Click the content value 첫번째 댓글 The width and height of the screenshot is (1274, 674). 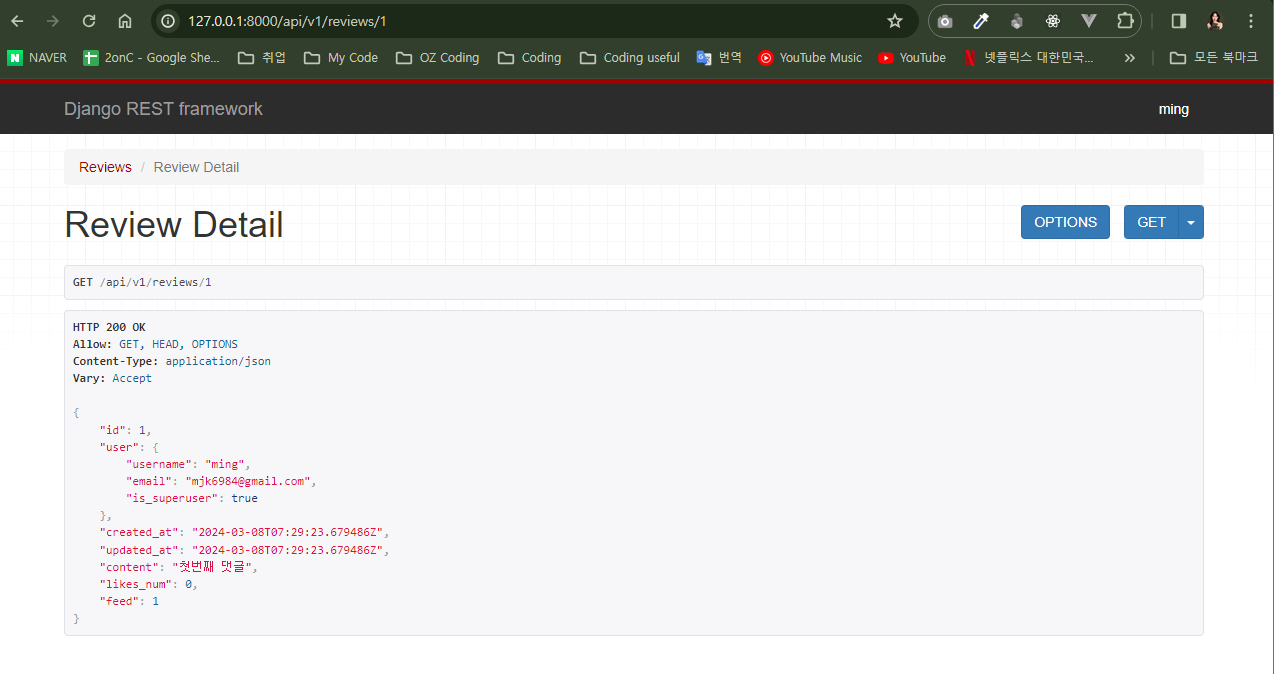click(x=214, y=566)
